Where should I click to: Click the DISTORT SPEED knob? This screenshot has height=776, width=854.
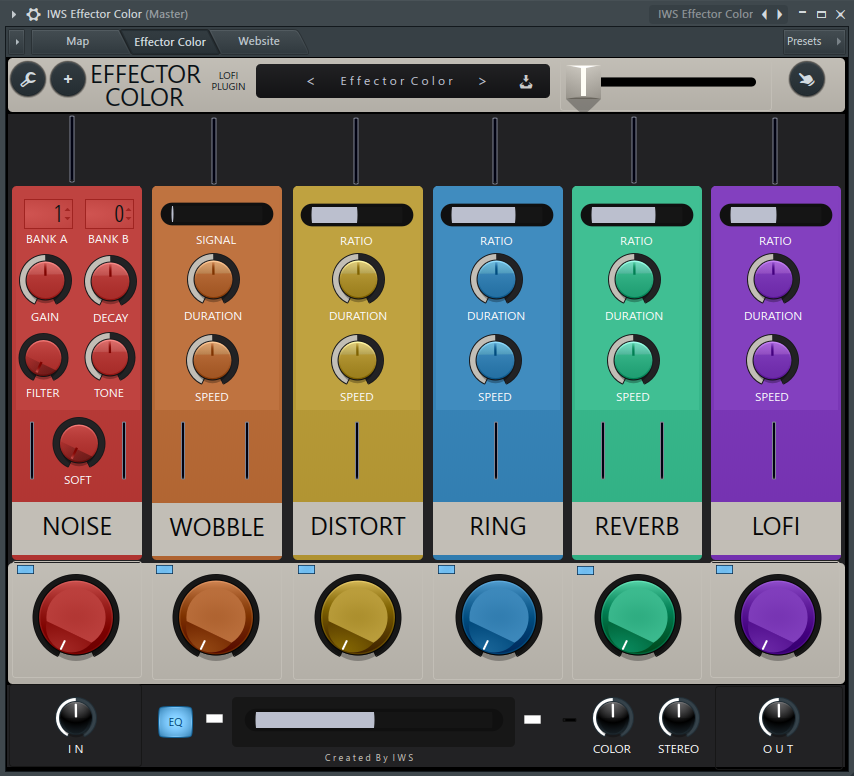tap(357, 360)
